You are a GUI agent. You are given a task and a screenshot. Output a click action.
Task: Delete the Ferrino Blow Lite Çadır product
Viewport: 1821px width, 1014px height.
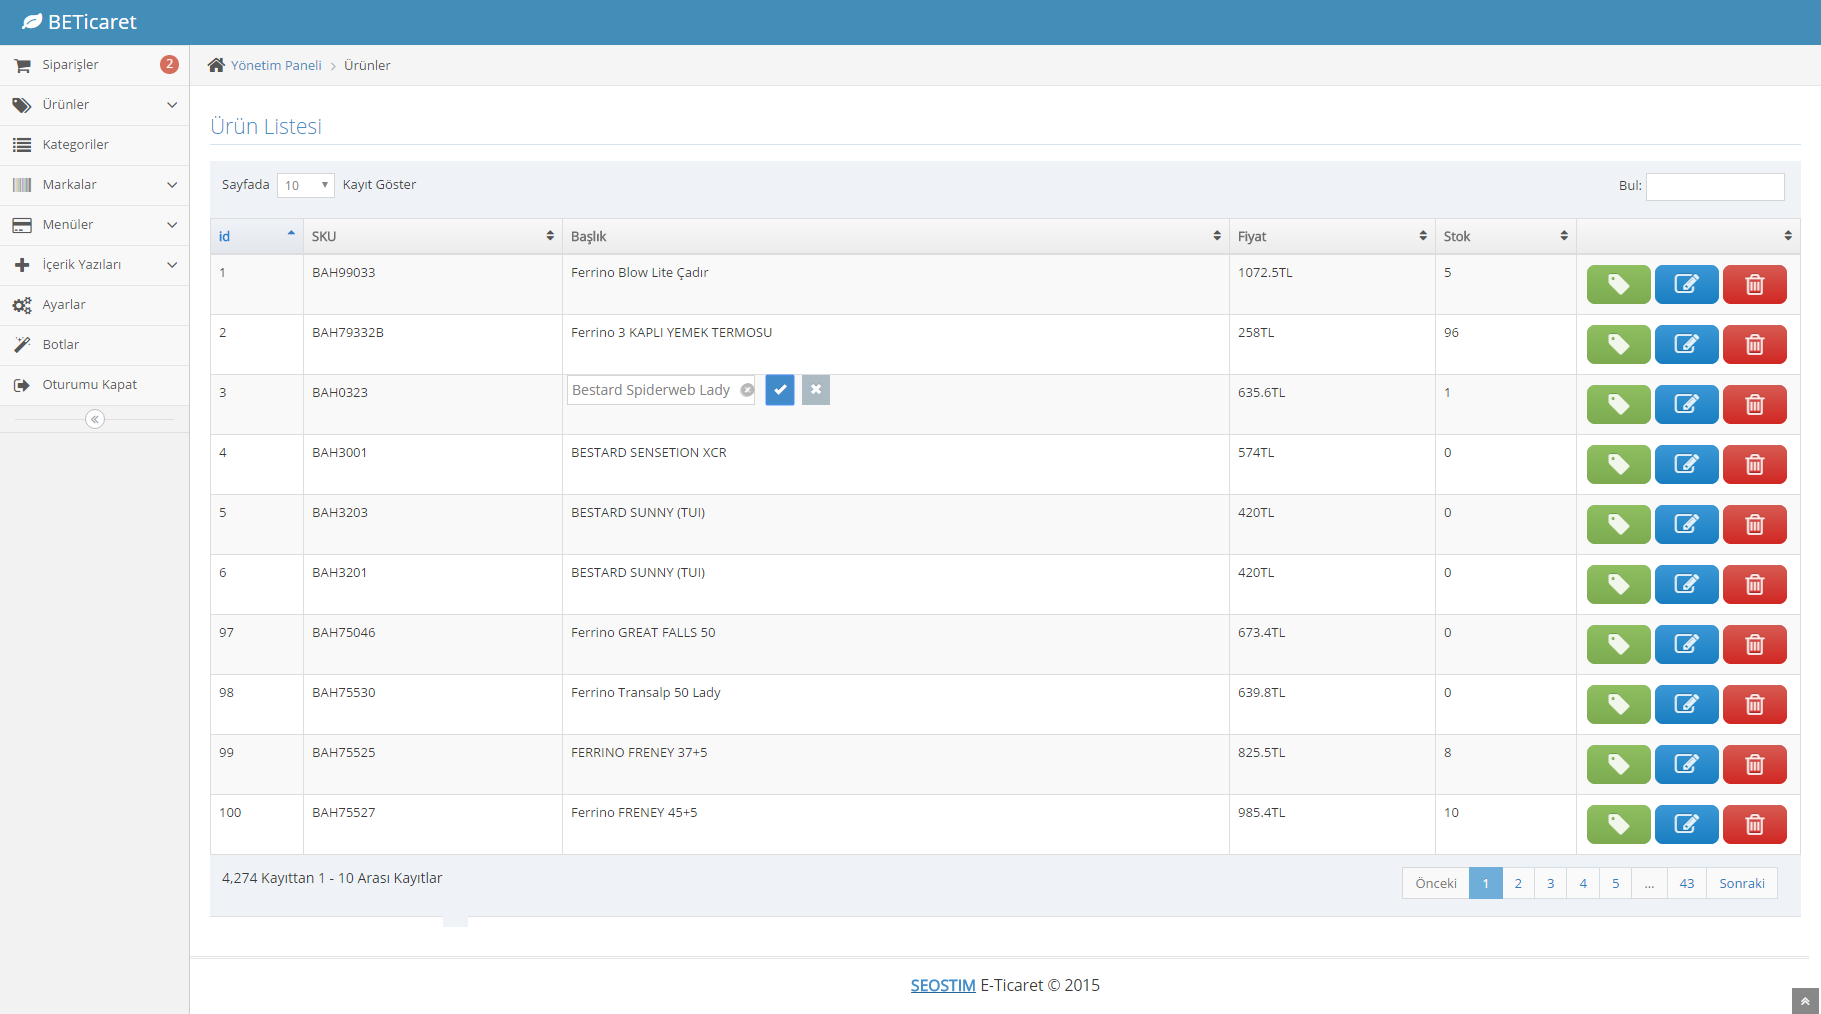1754,284
